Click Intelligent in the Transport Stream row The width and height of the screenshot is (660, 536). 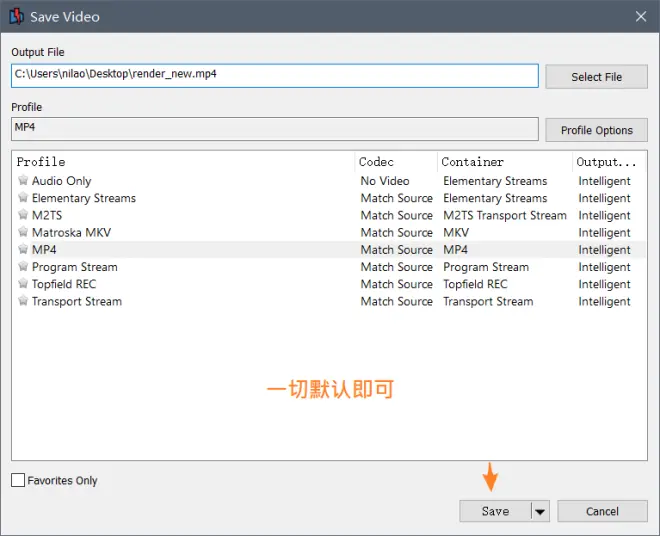pos(604,301)
